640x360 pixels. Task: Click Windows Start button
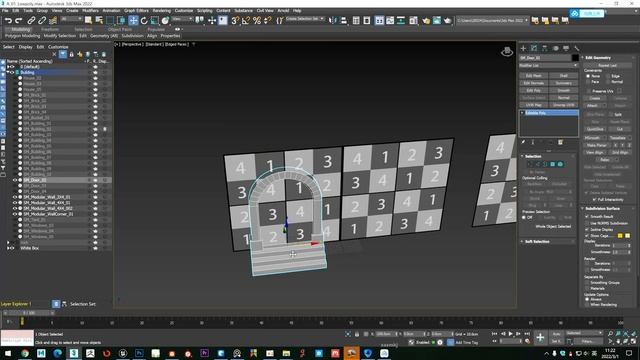[x=8, y=353]
